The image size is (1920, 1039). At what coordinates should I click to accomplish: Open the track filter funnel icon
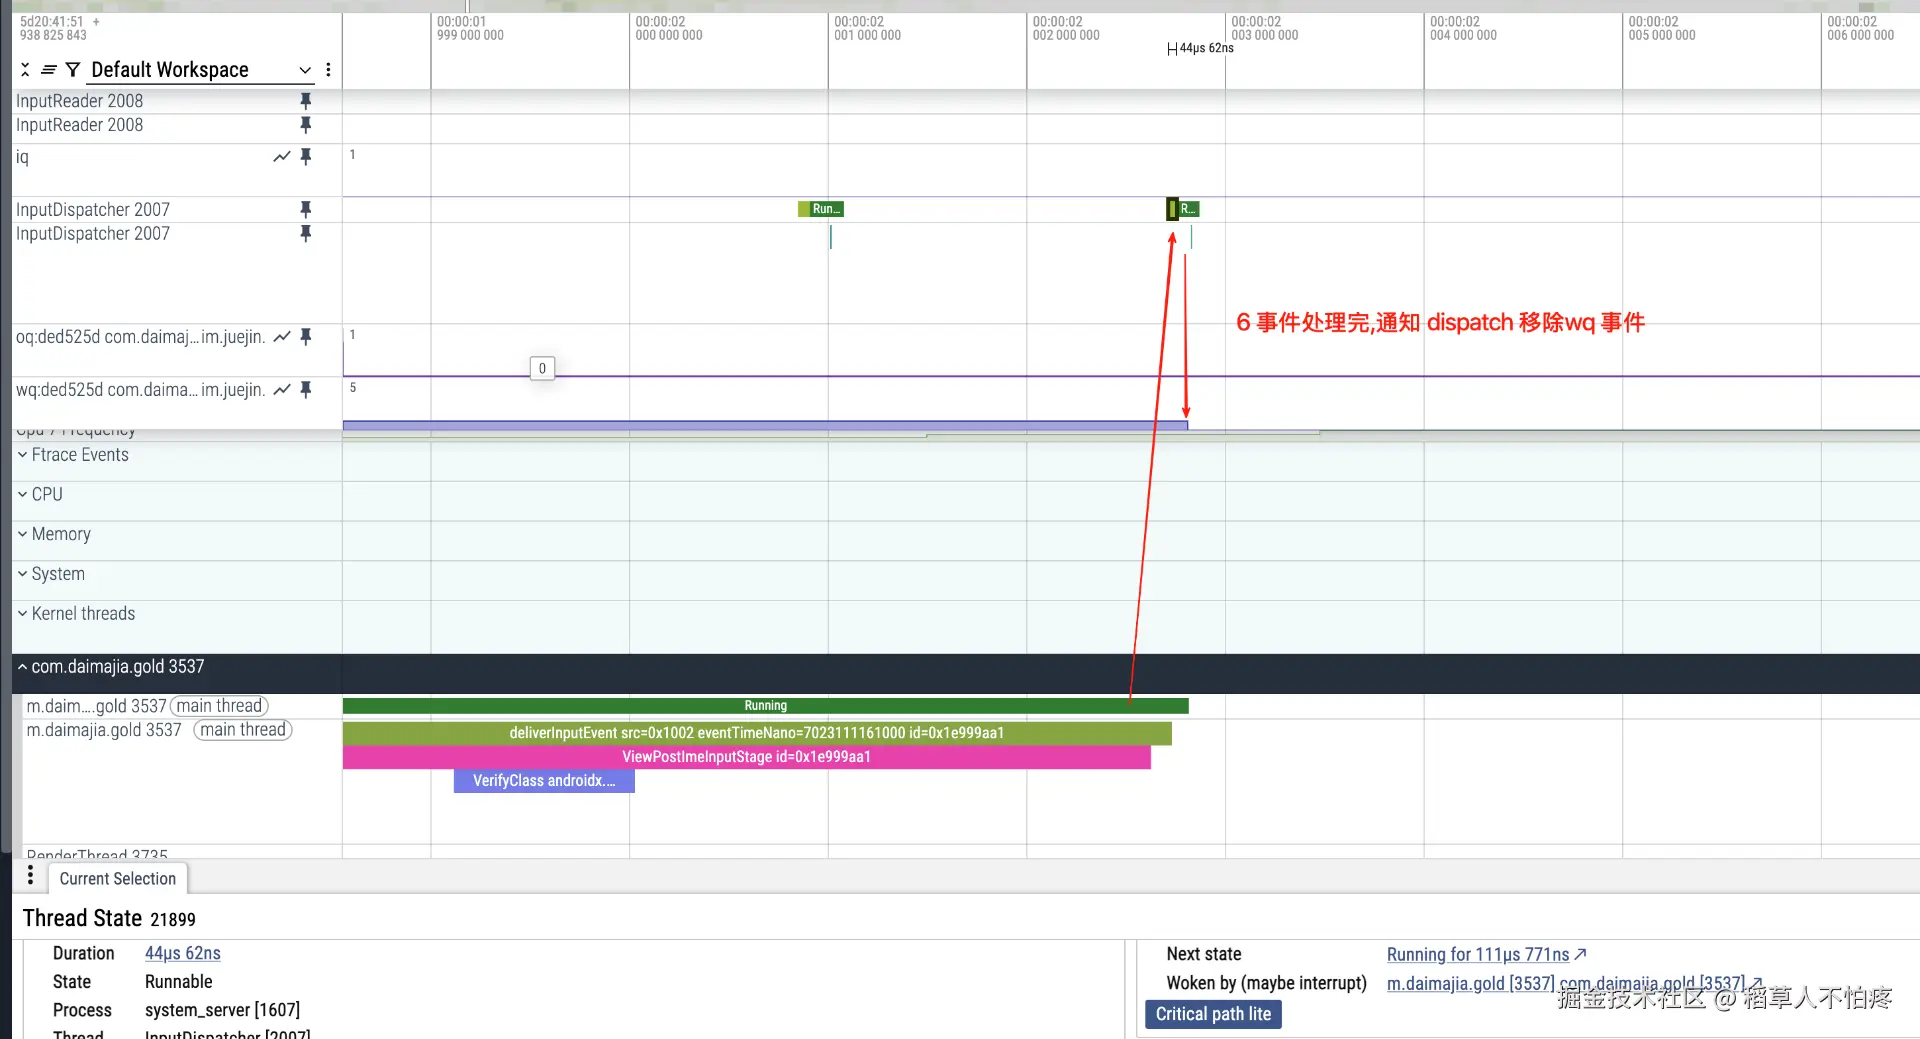(73, 70)
